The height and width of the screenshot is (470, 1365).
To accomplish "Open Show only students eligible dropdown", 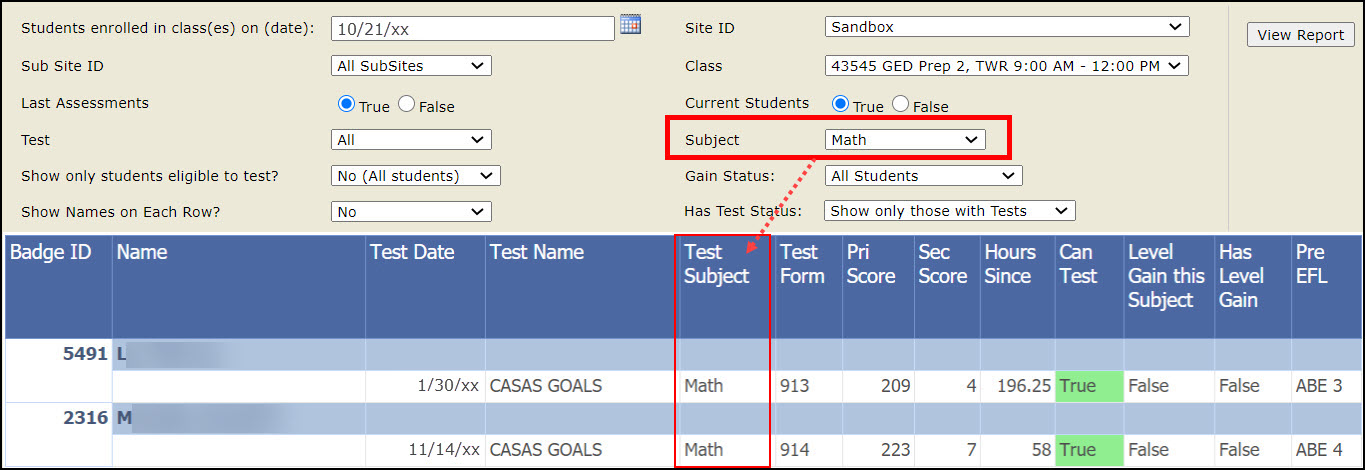I will click(x=415, y=176).
